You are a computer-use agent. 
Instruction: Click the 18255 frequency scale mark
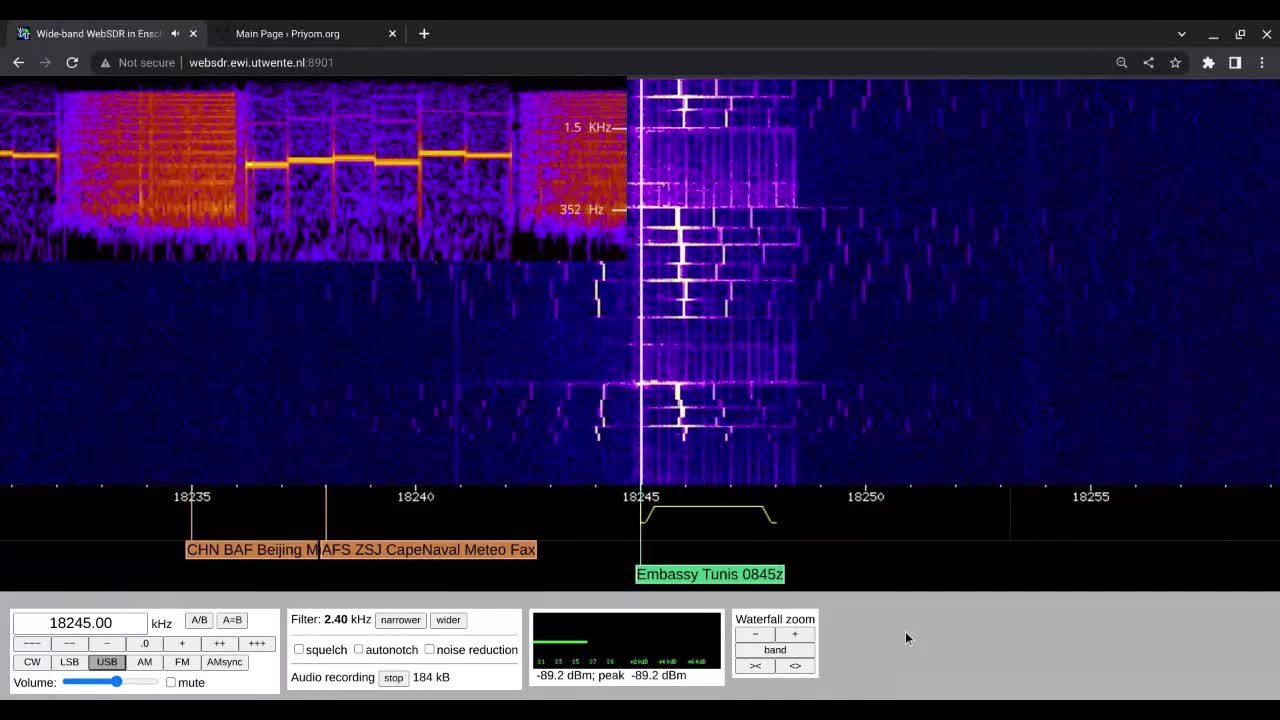pos(1091,496)
